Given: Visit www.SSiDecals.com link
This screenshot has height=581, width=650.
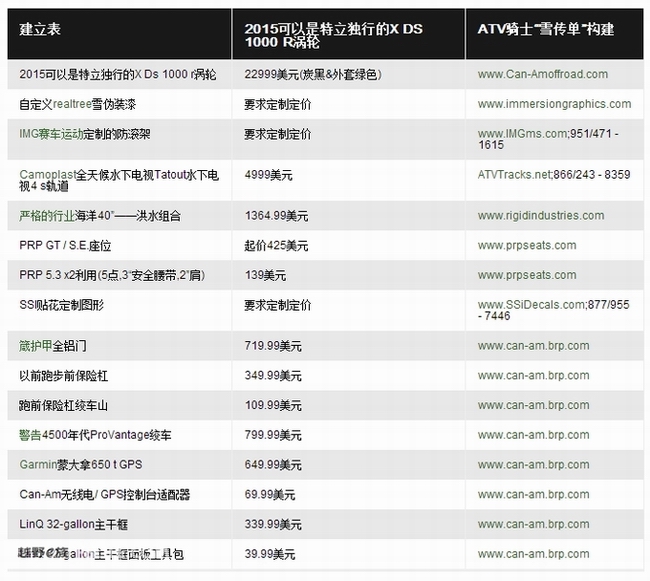Looking at the screenshot, I should coord(531,305).
